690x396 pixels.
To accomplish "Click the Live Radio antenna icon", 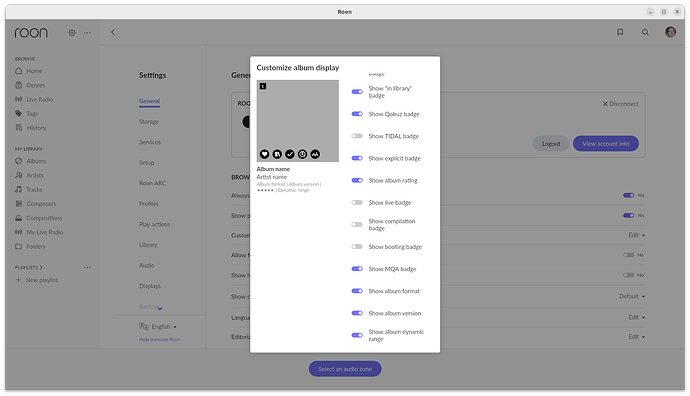I will coord(18,99).
